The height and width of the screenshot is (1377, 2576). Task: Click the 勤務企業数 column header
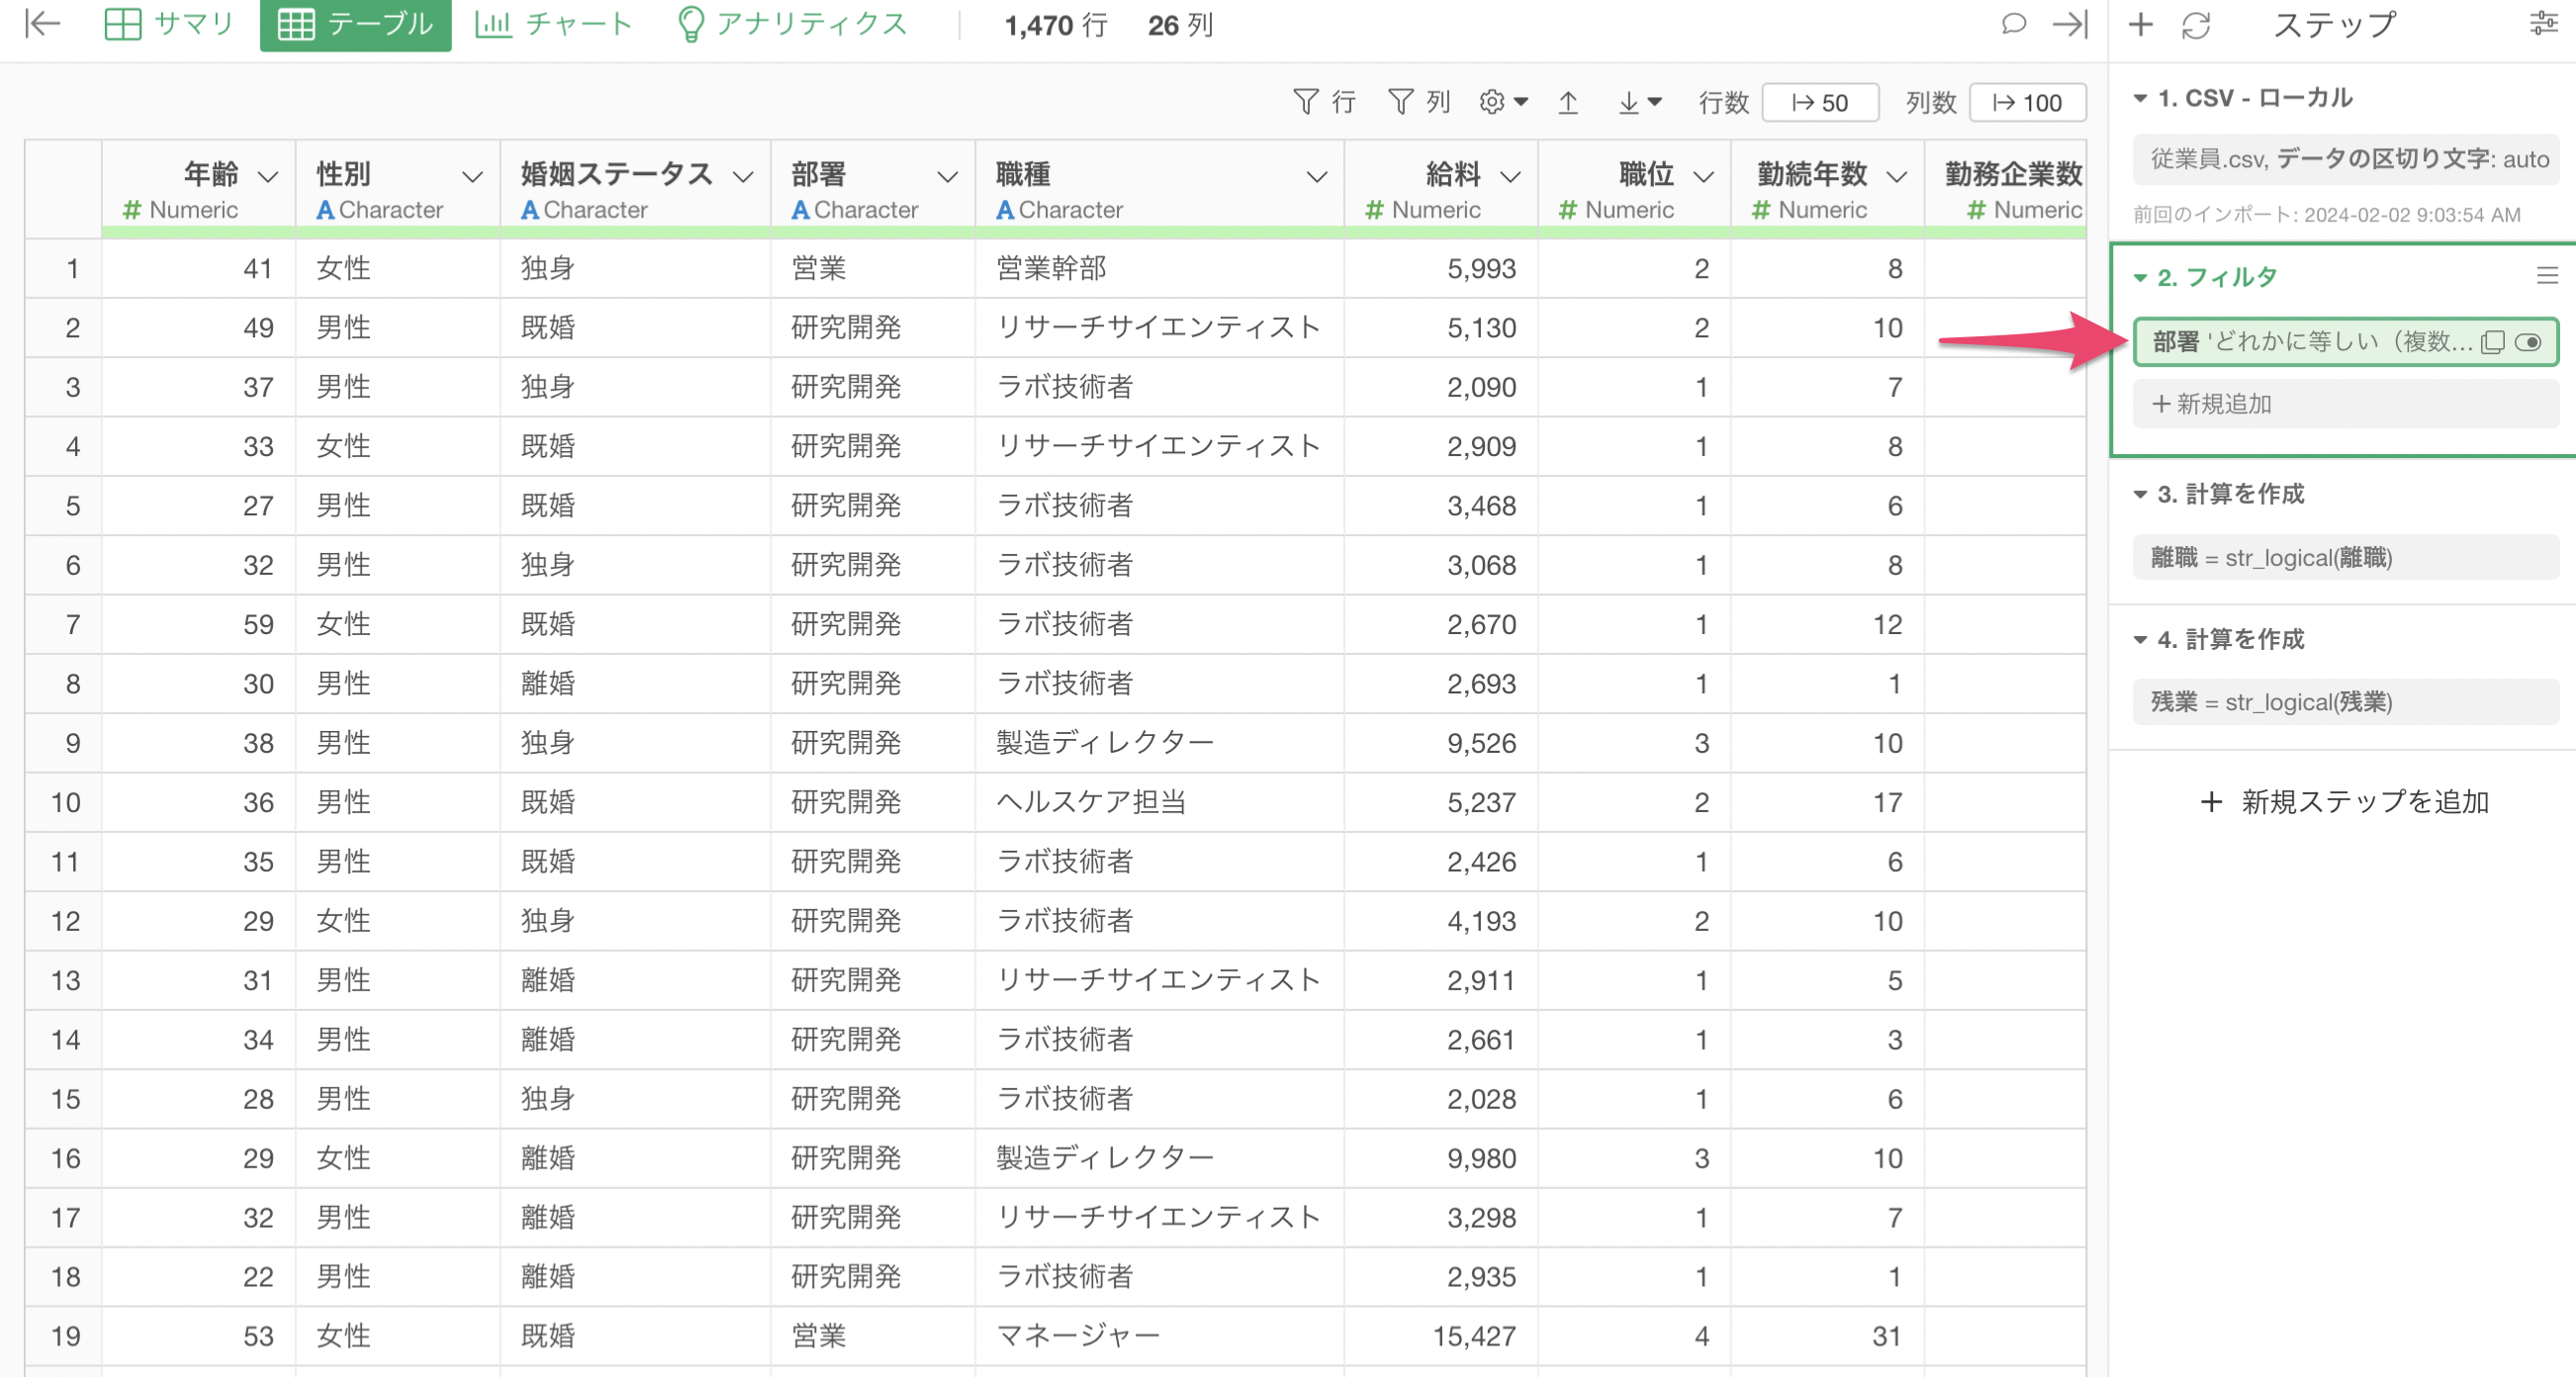click(x=2008, y=189)
